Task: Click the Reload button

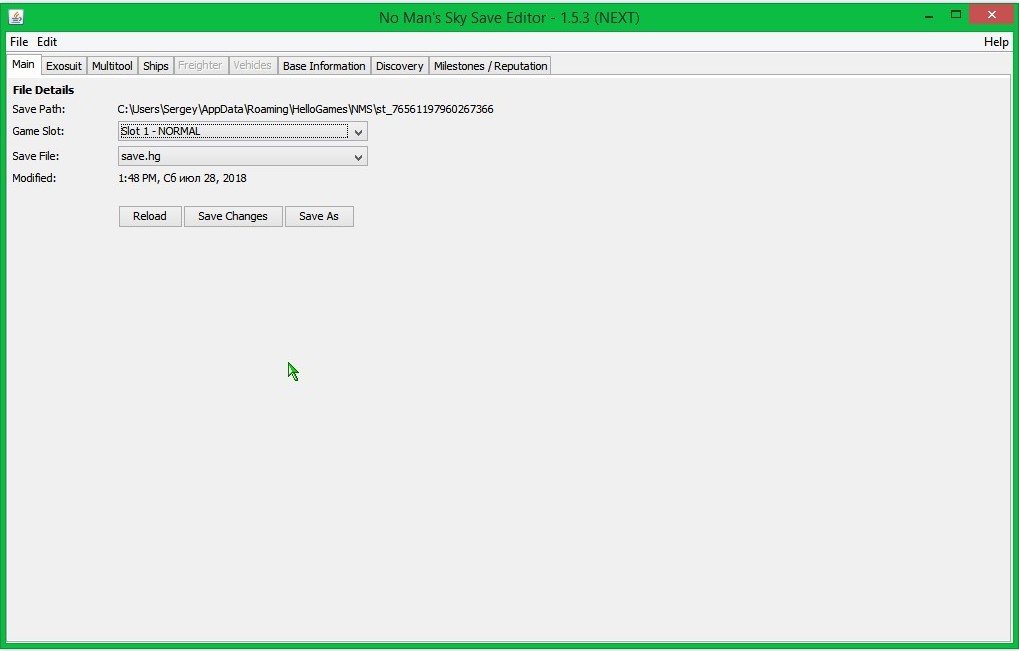Action: (150, 216)
